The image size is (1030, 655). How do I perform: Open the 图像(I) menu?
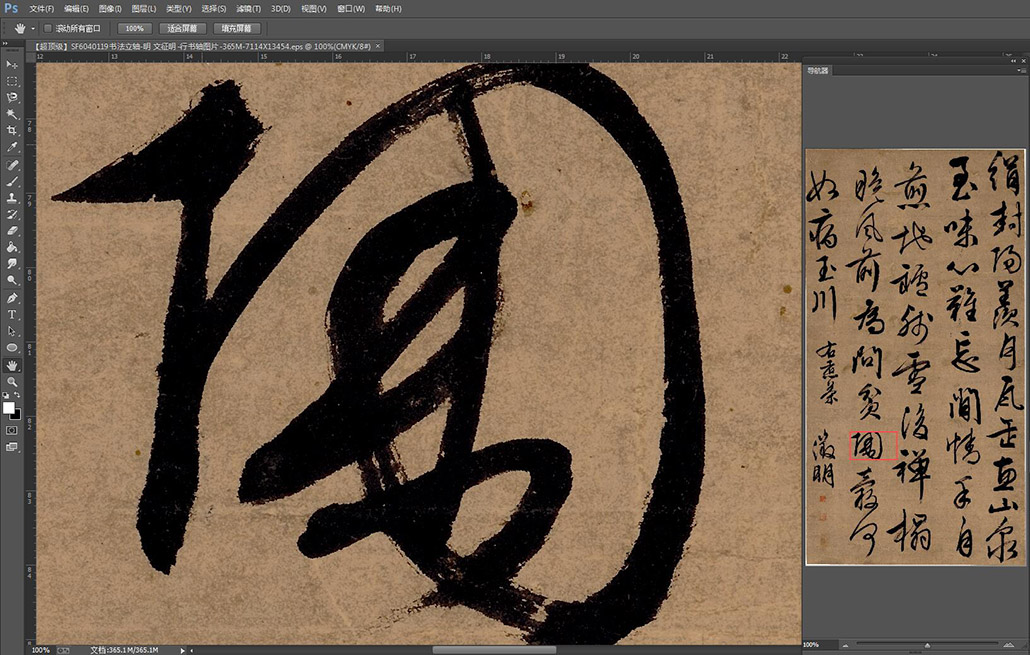tap(110, 9)
